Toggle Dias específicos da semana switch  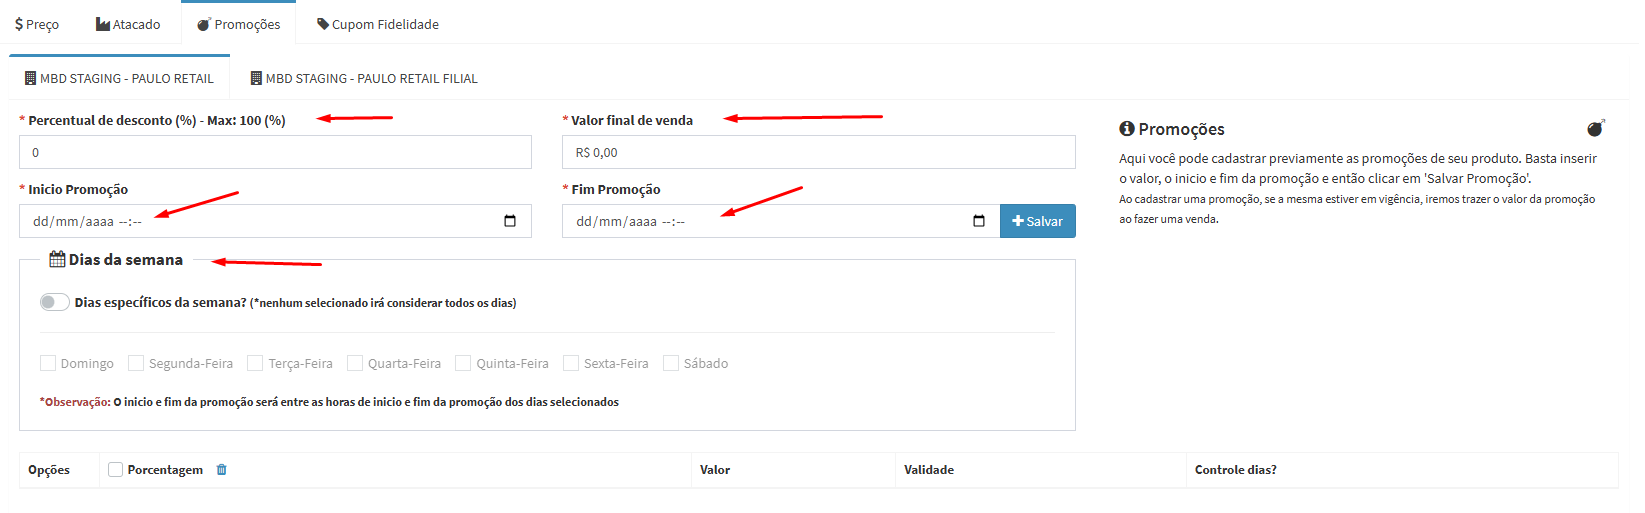point(55,302)
